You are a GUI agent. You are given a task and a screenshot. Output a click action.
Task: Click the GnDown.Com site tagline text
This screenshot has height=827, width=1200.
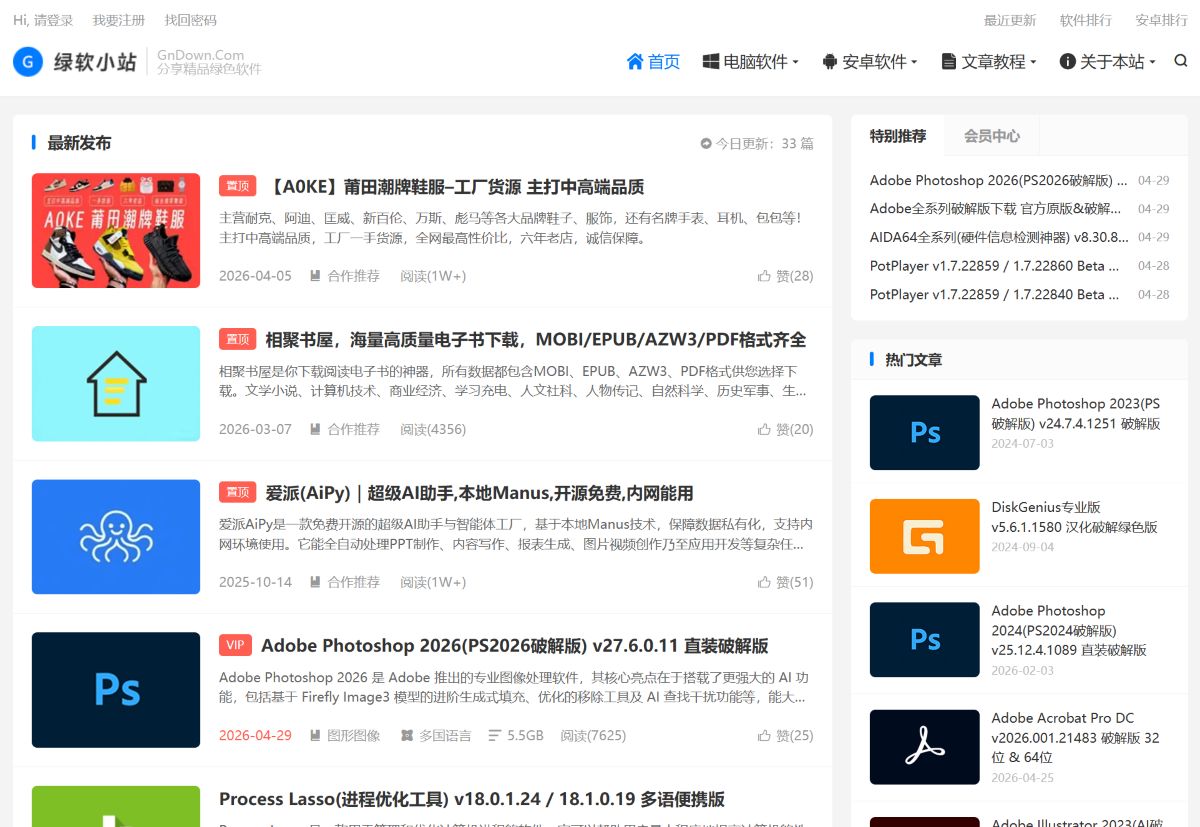tap(201, 55)
